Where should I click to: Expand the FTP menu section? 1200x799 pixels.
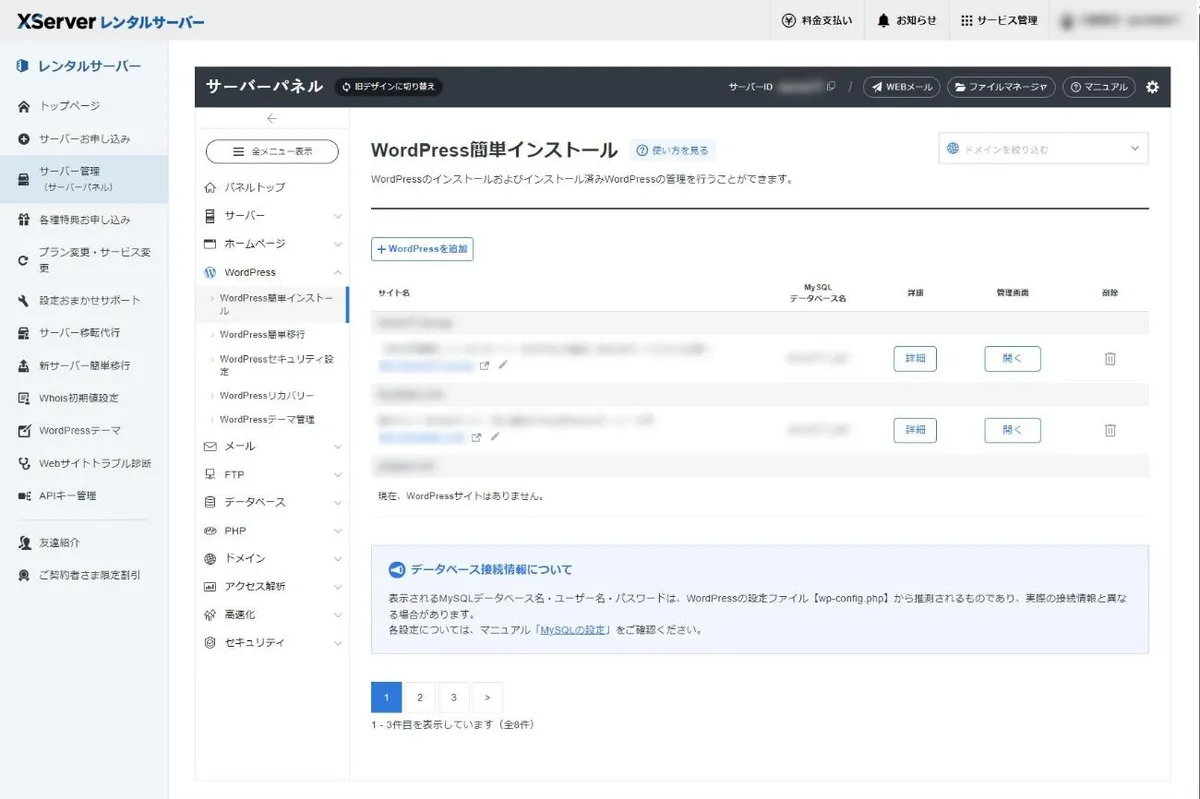272,474
